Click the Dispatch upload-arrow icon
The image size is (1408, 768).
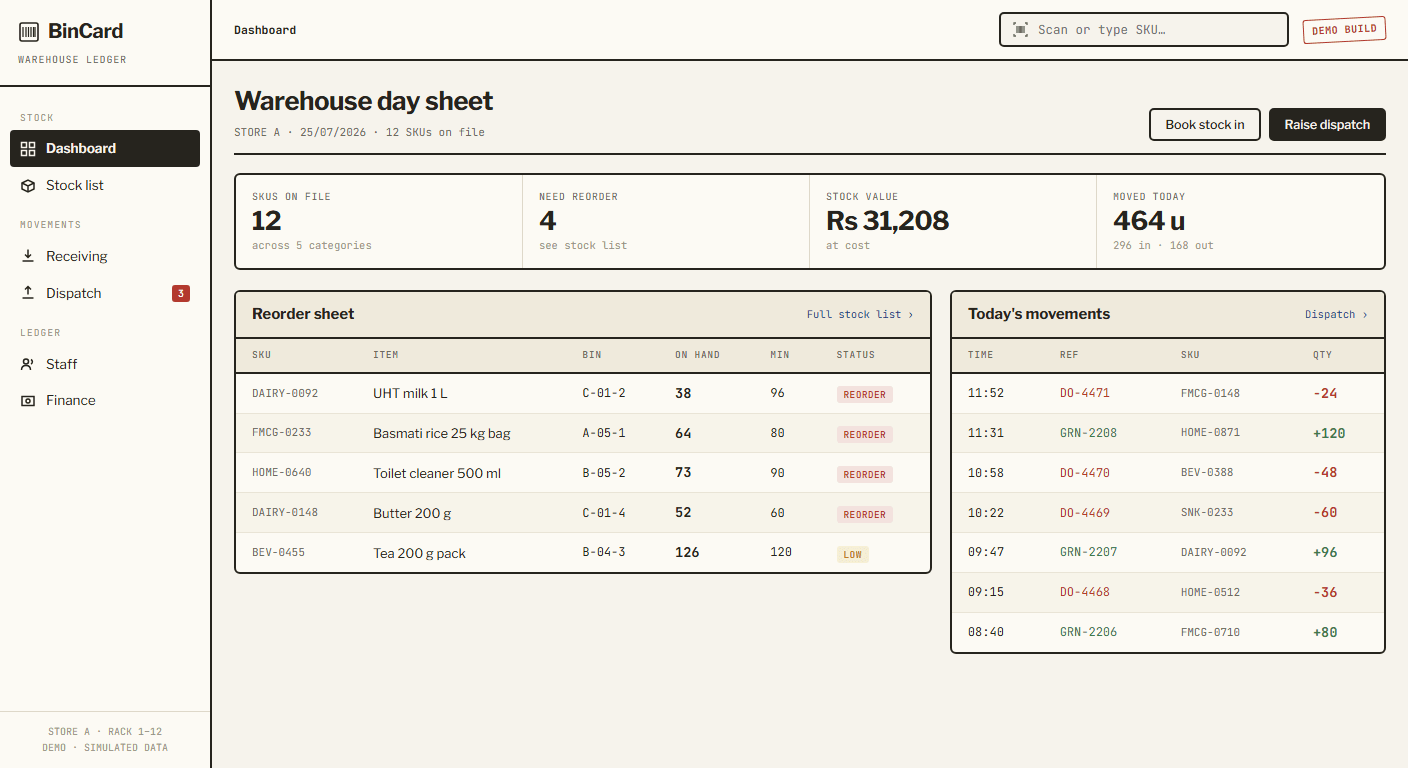click(x=28, y=293)
